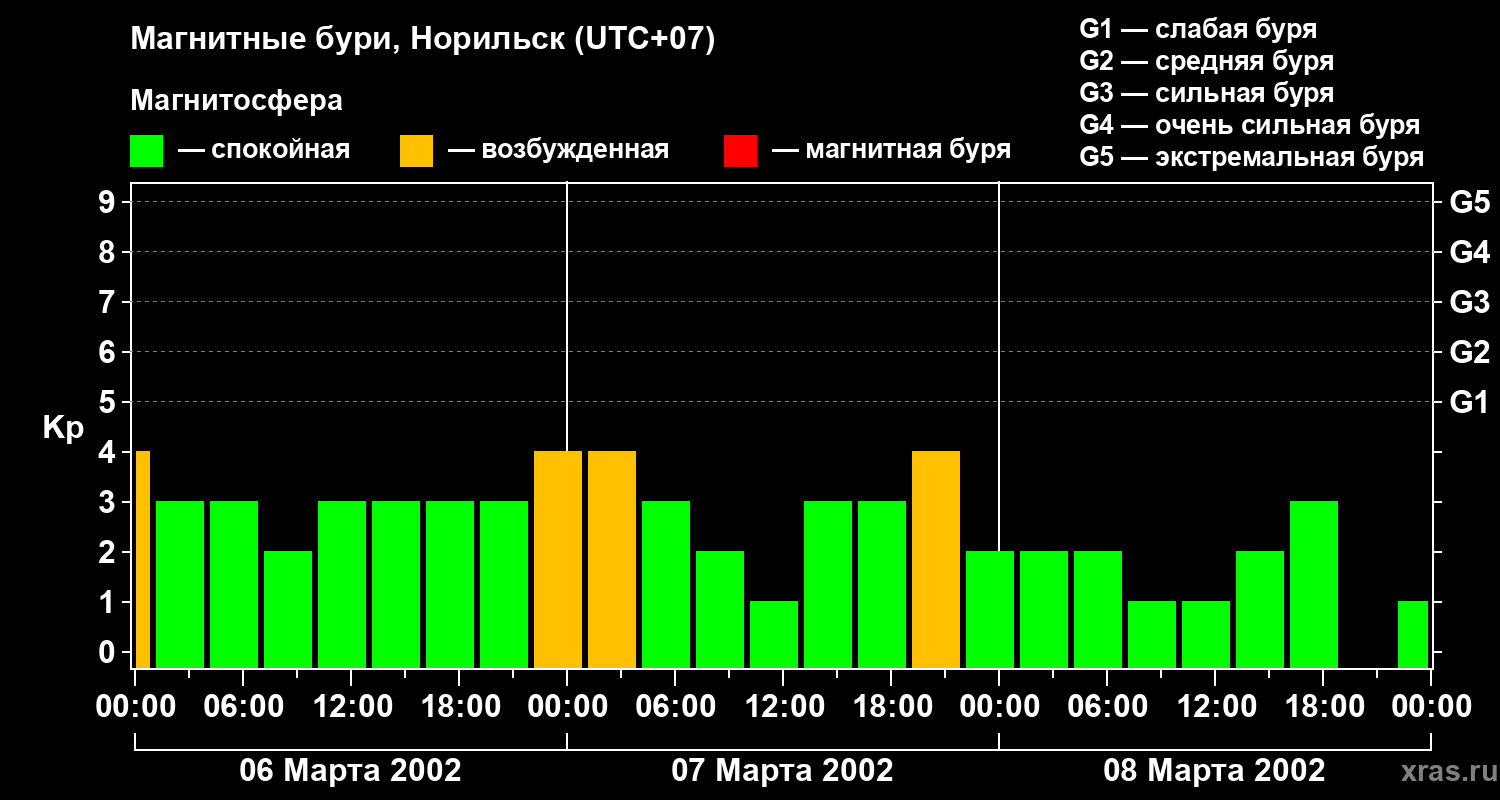Click the 00:00 label between 06 and 07 Марта
1500x800 pixels.
tap(567, 707)
